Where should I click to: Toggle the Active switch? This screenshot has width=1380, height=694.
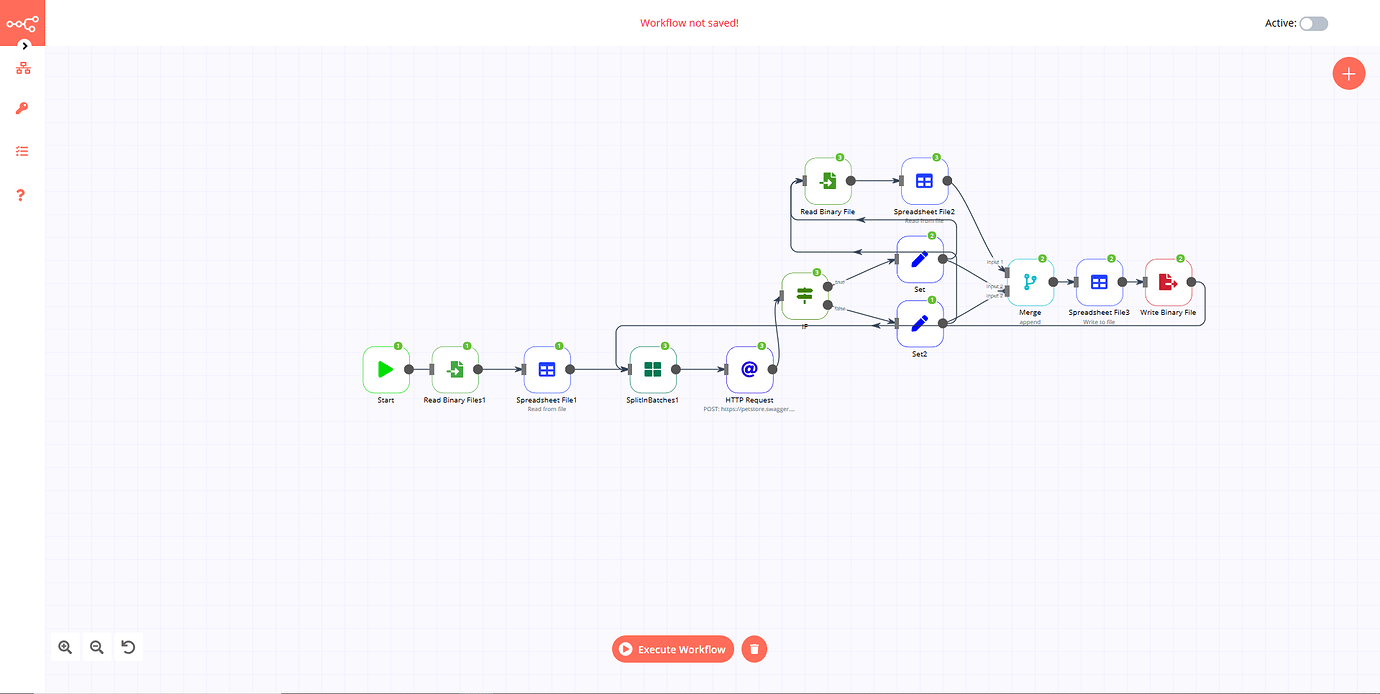coord(1314,22)
